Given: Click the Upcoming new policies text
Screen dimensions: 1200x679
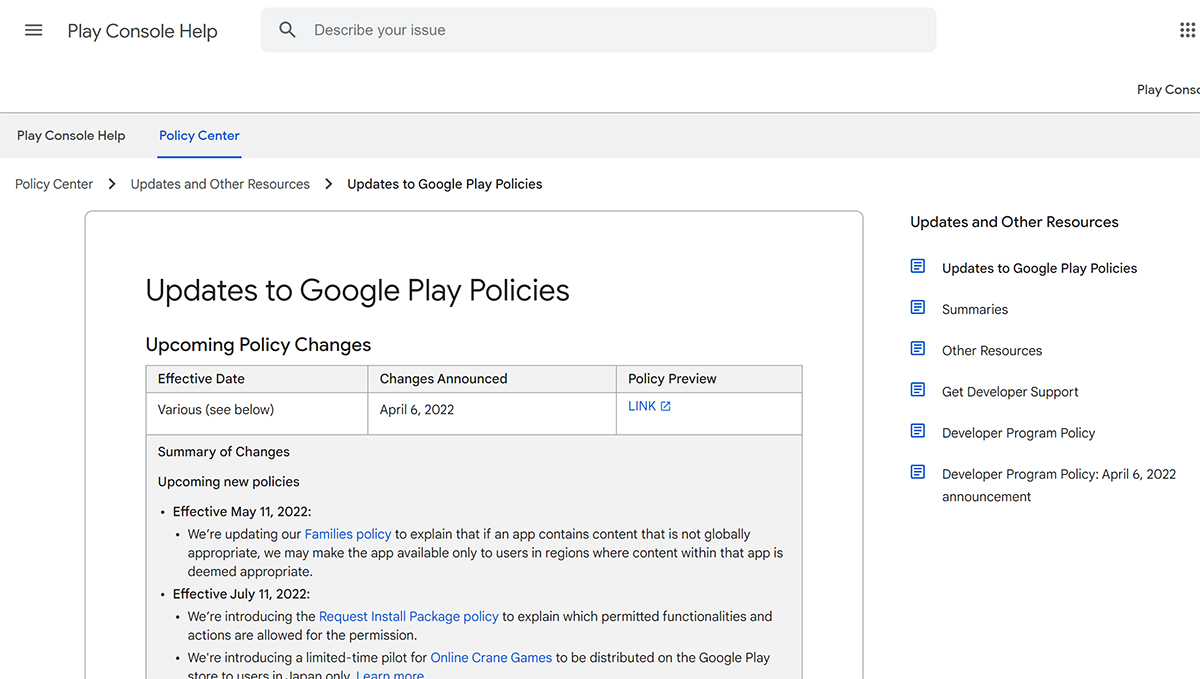Looking at the screenshot, I should click(229, 481).
